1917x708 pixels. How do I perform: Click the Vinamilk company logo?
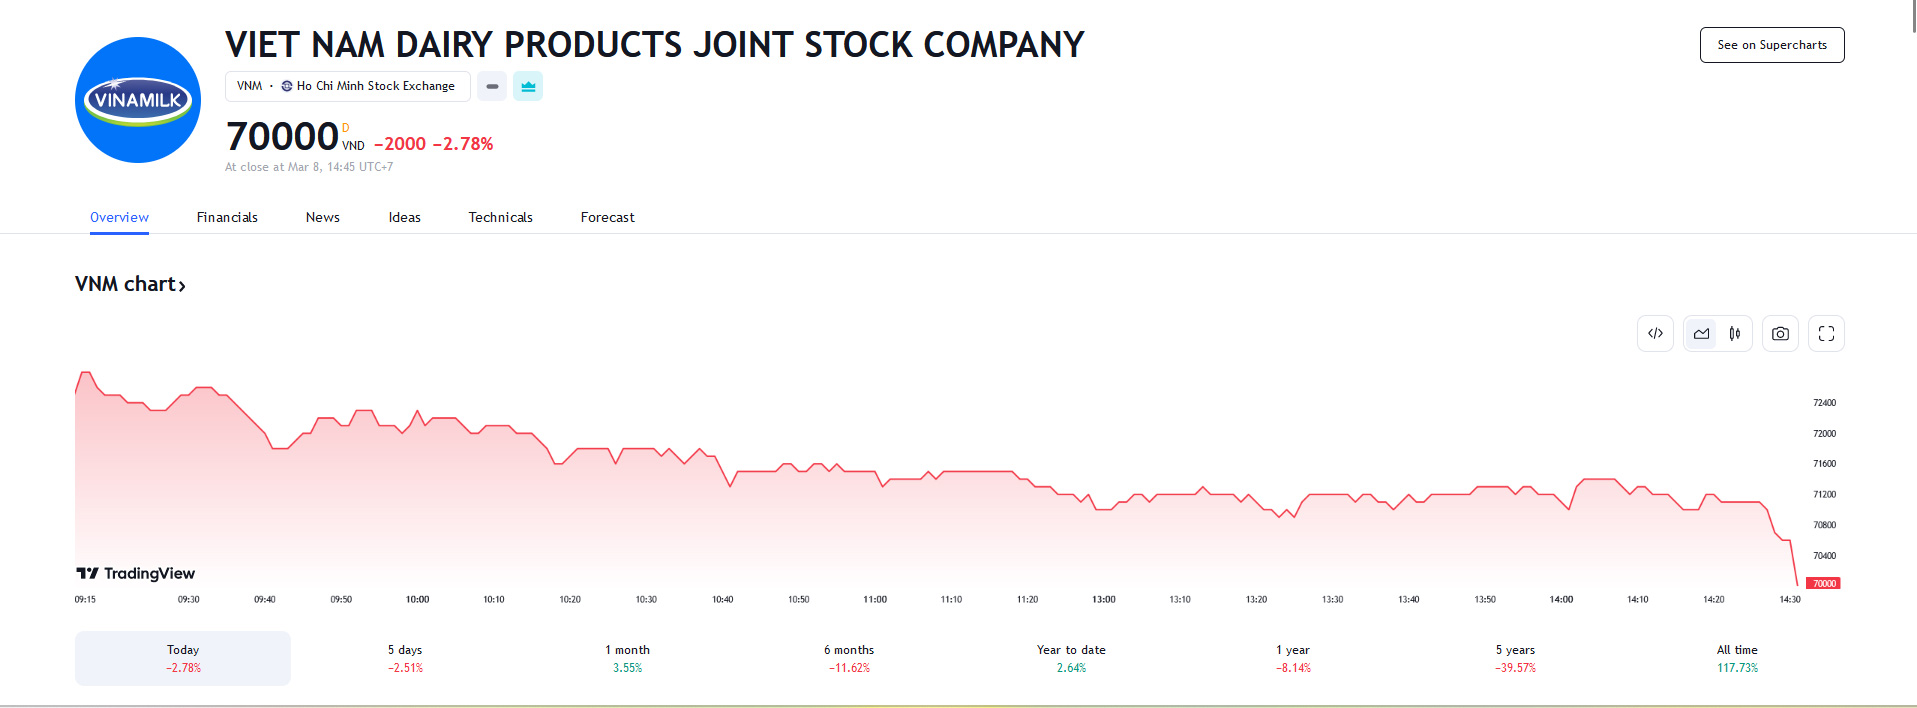pyautogui.click(x=138, y=100)
